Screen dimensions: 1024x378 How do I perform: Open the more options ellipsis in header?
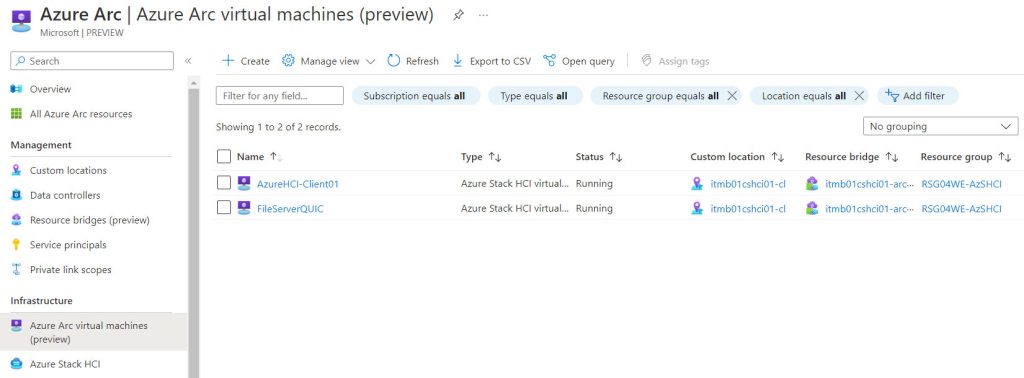point(483,16)
